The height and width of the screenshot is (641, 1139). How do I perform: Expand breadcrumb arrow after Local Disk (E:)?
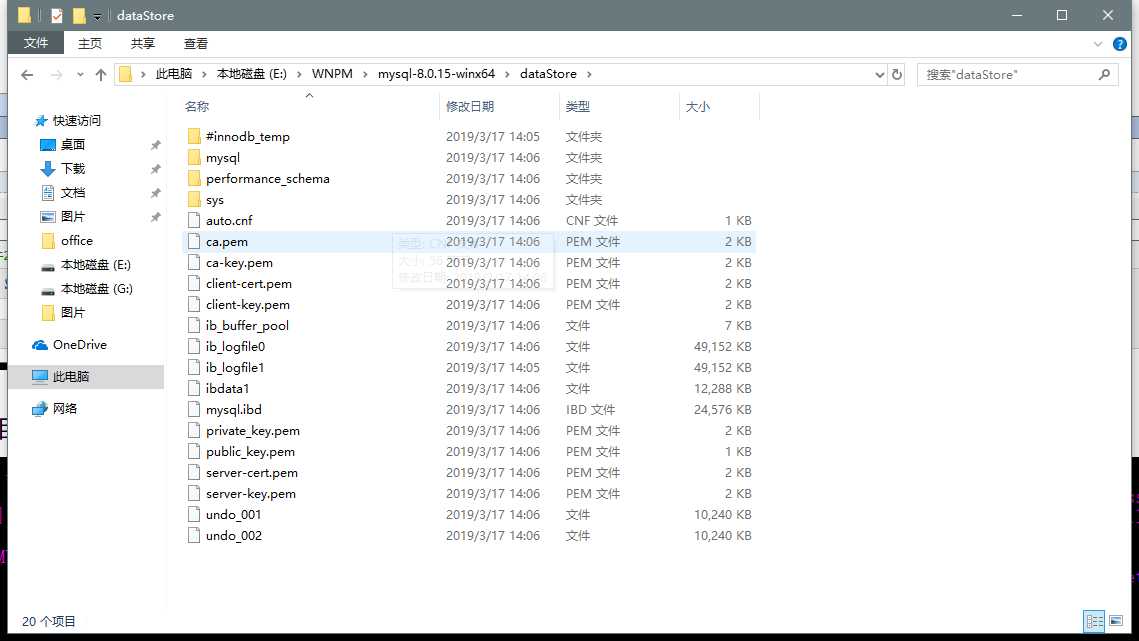point(299,74)
